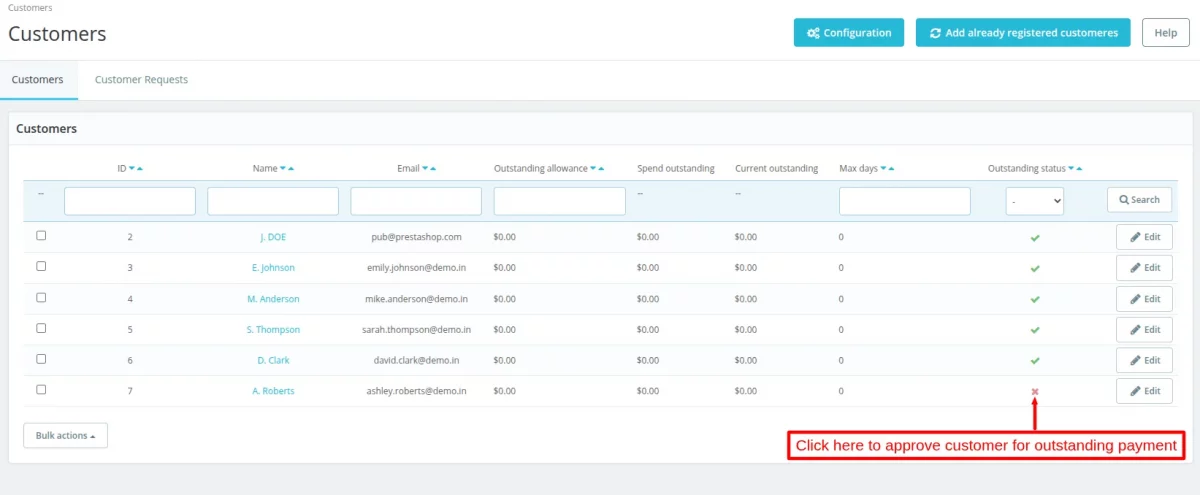Edit customer E. Johnson
This screenshot has height=495, width=1200.
click(1144, 268)
